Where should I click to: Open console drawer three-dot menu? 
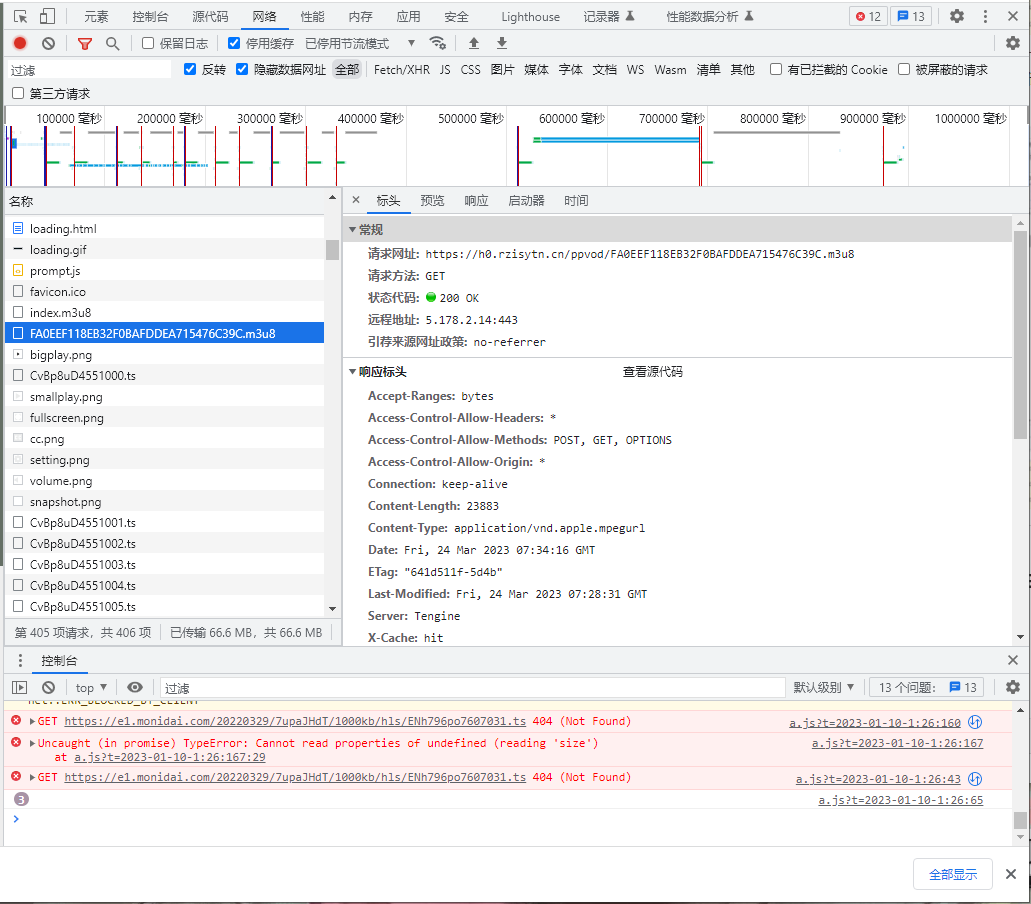point(20,660)
